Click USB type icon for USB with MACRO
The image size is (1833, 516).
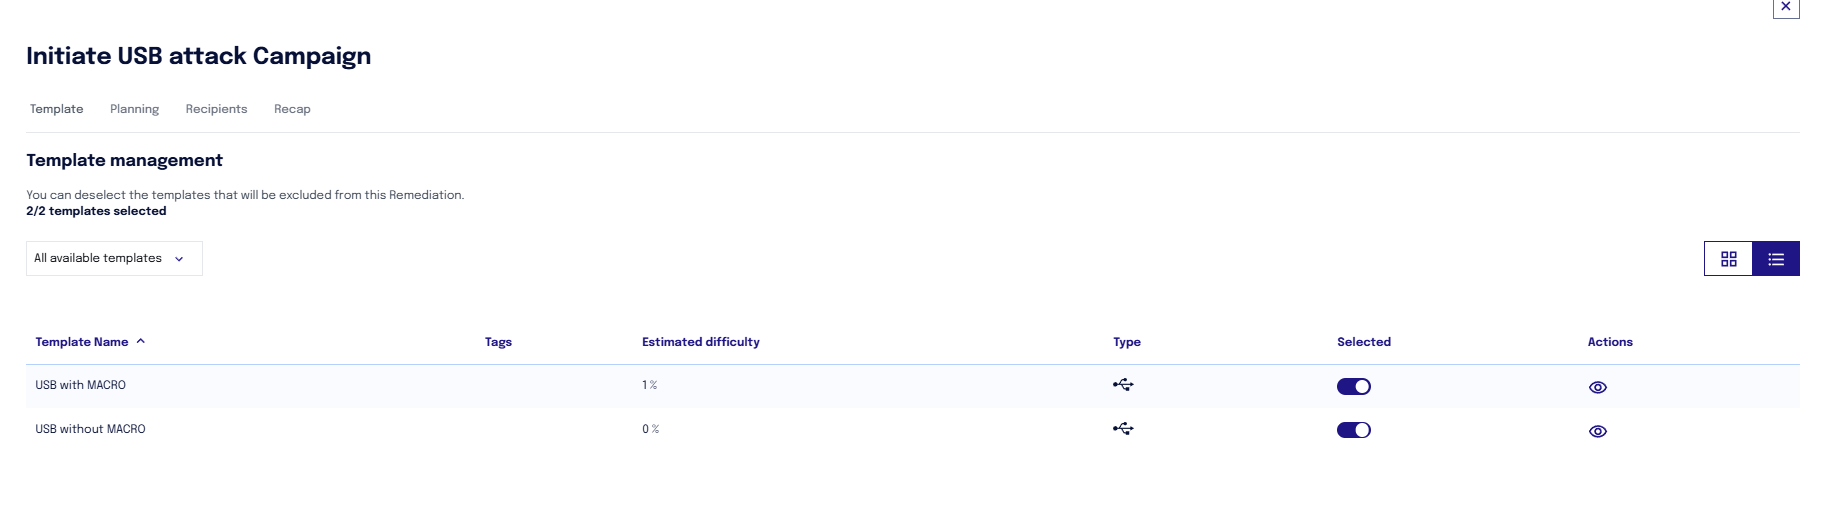click(1123, 385)
